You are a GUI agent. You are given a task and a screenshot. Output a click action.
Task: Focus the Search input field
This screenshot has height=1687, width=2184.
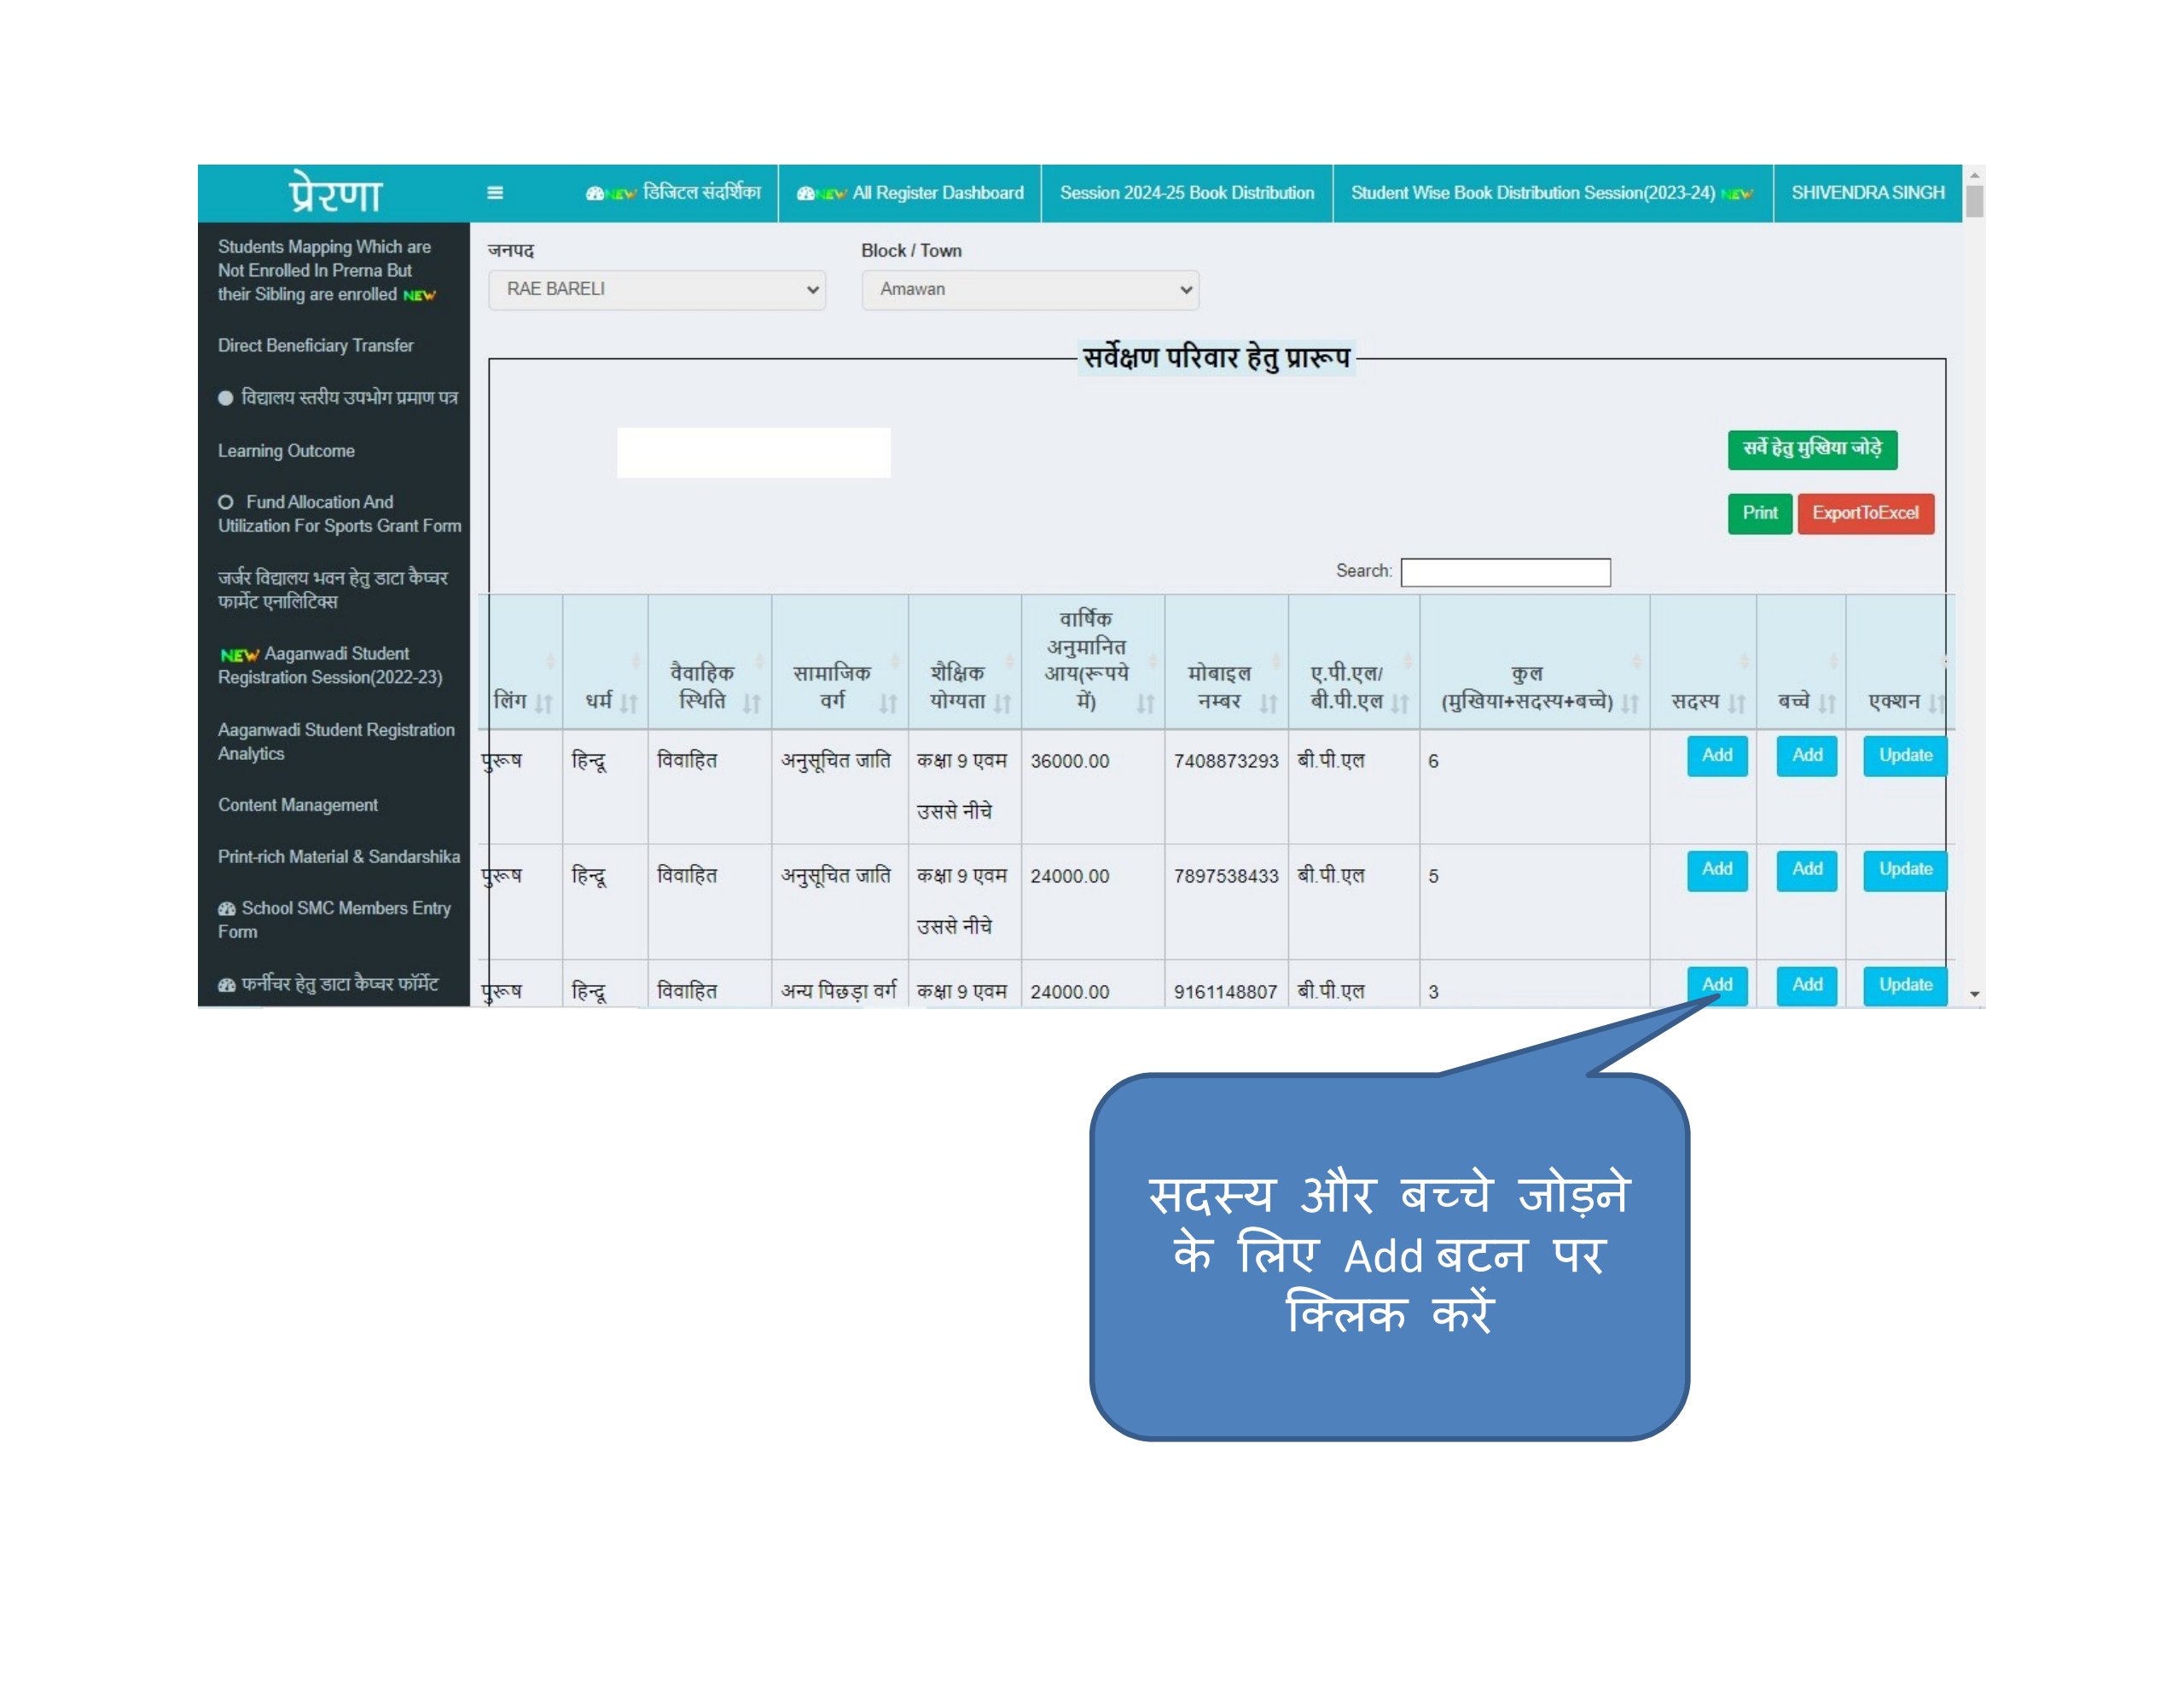tap(1505, 572)
